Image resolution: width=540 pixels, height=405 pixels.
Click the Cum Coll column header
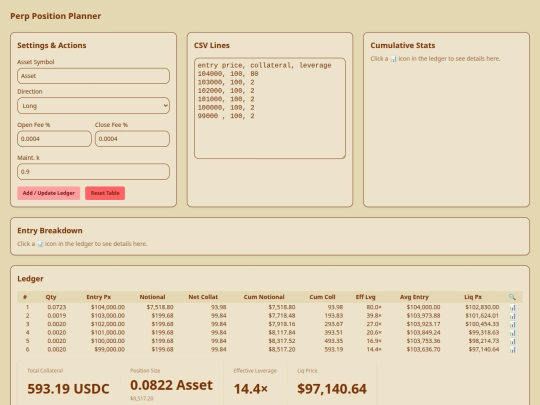[x=322, y=297]
